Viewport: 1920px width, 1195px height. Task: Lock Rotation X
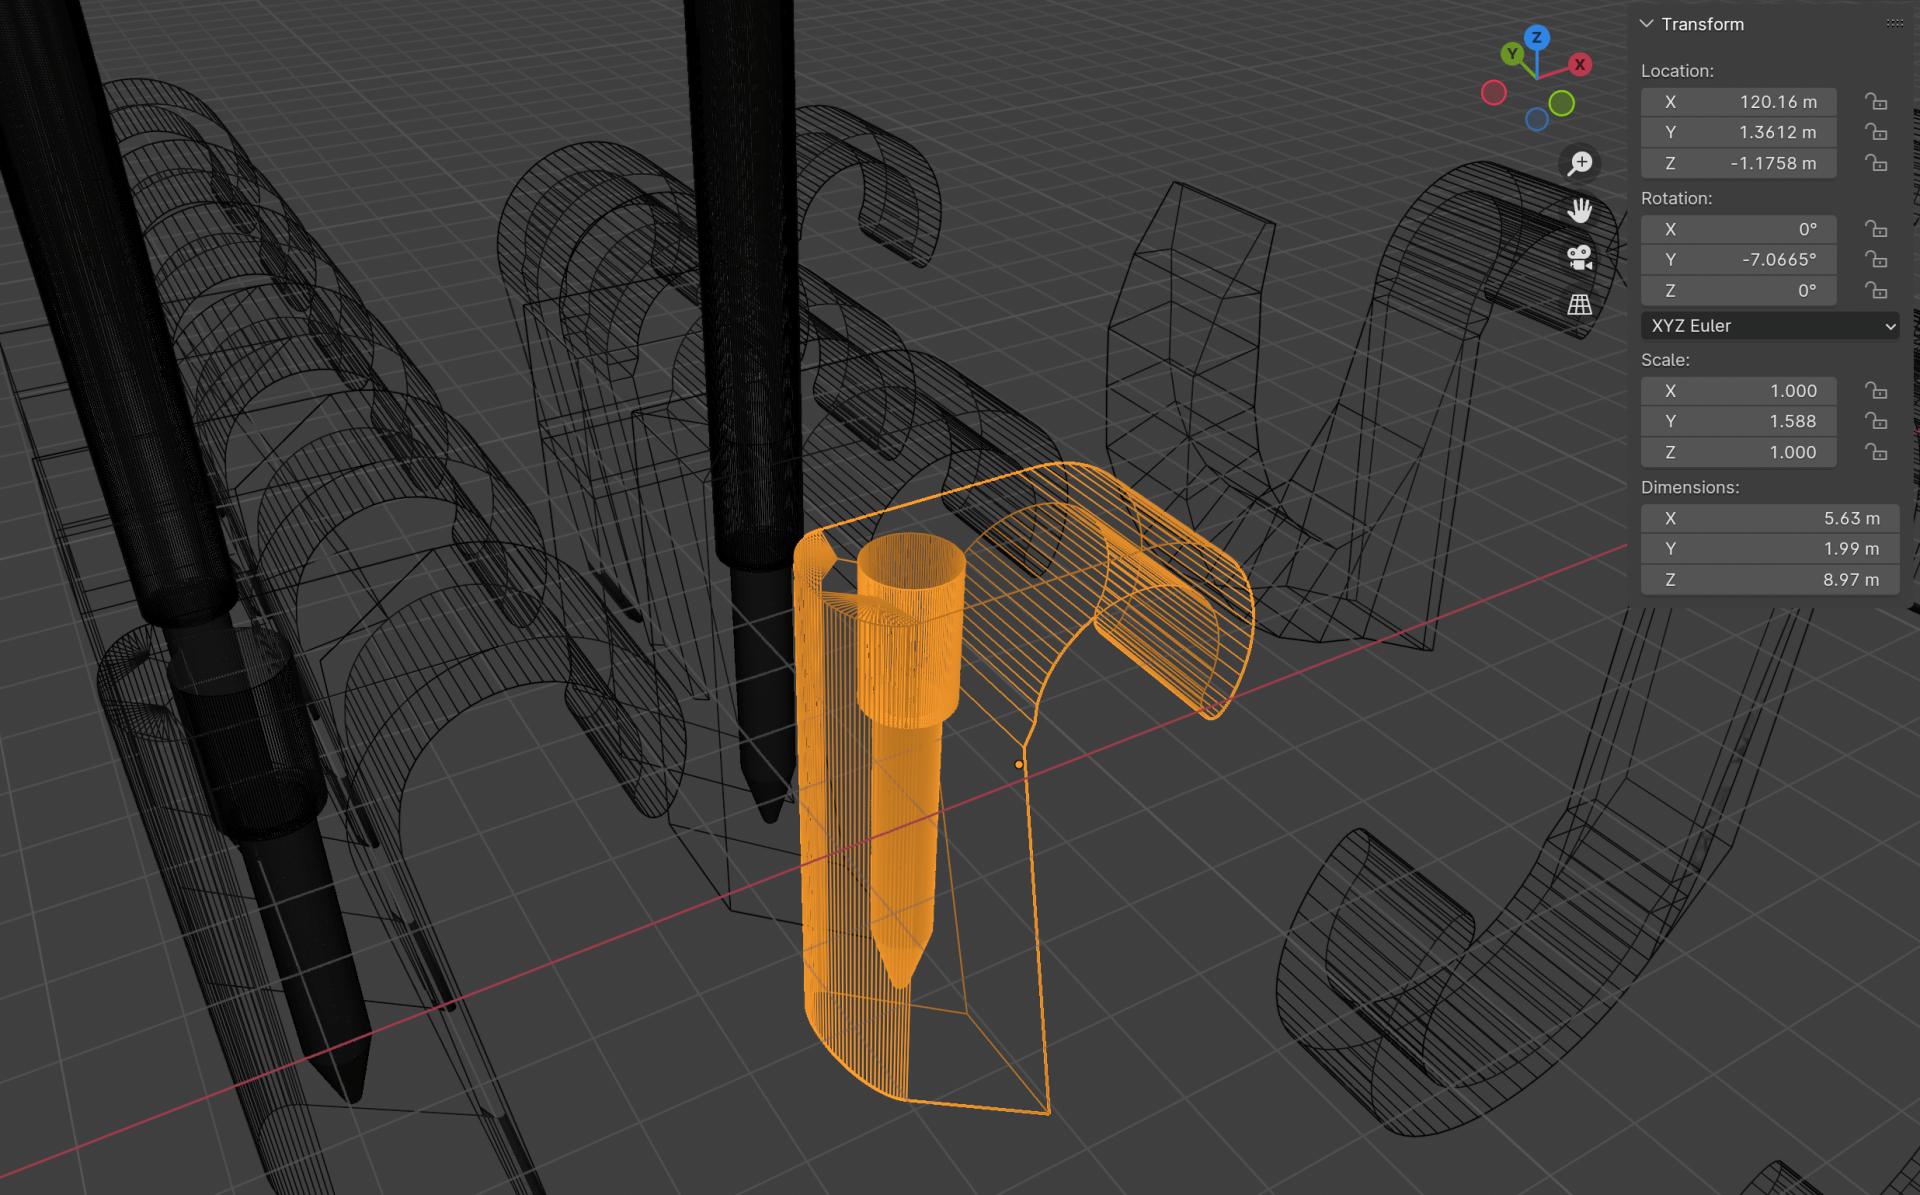(x=1876, y=229)
